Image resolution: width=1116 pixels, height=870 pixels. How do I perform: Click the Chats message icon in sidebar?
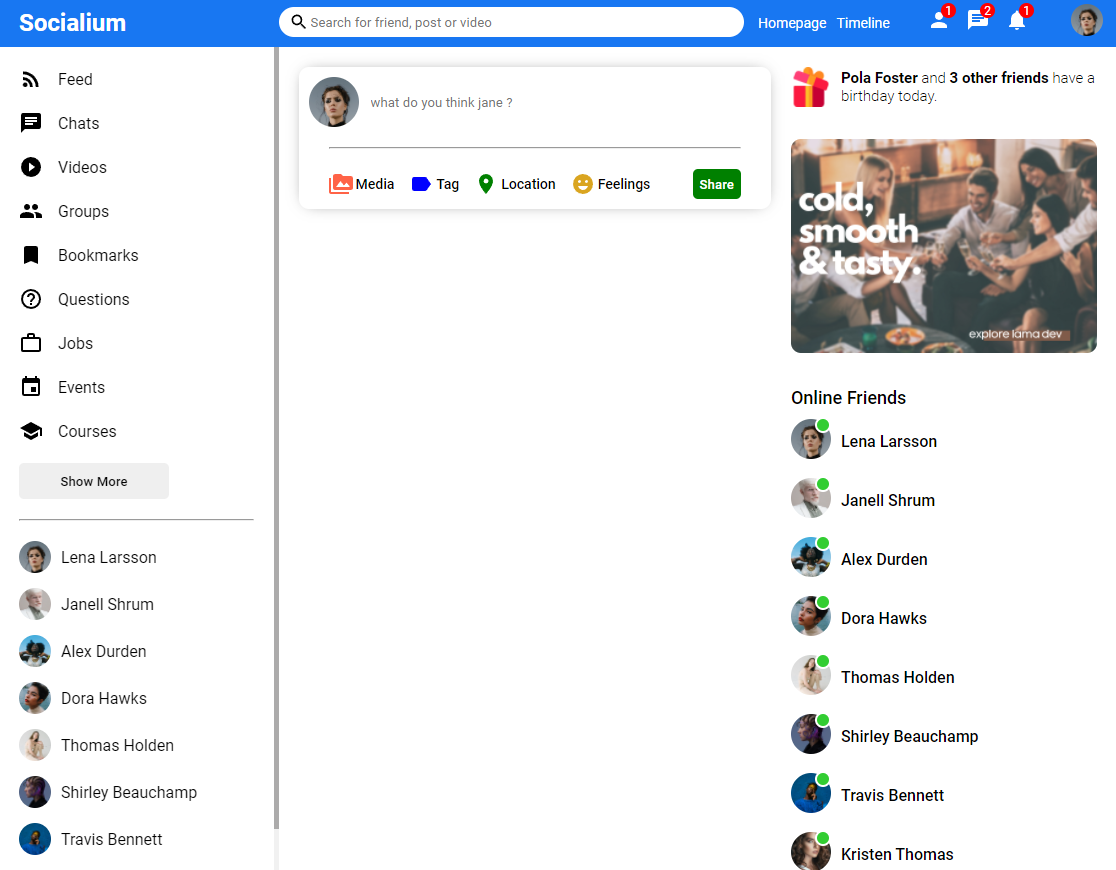click(31, 123)
